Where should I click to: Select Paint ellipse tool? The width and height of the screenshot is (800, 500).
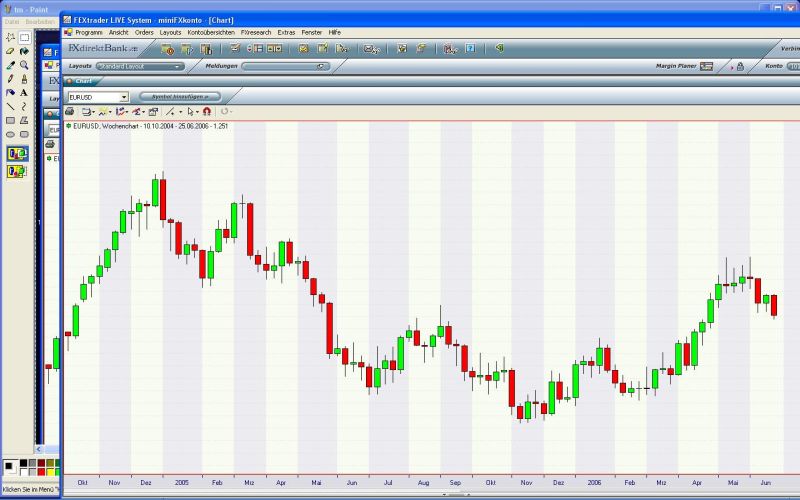(x=10, y=134)
